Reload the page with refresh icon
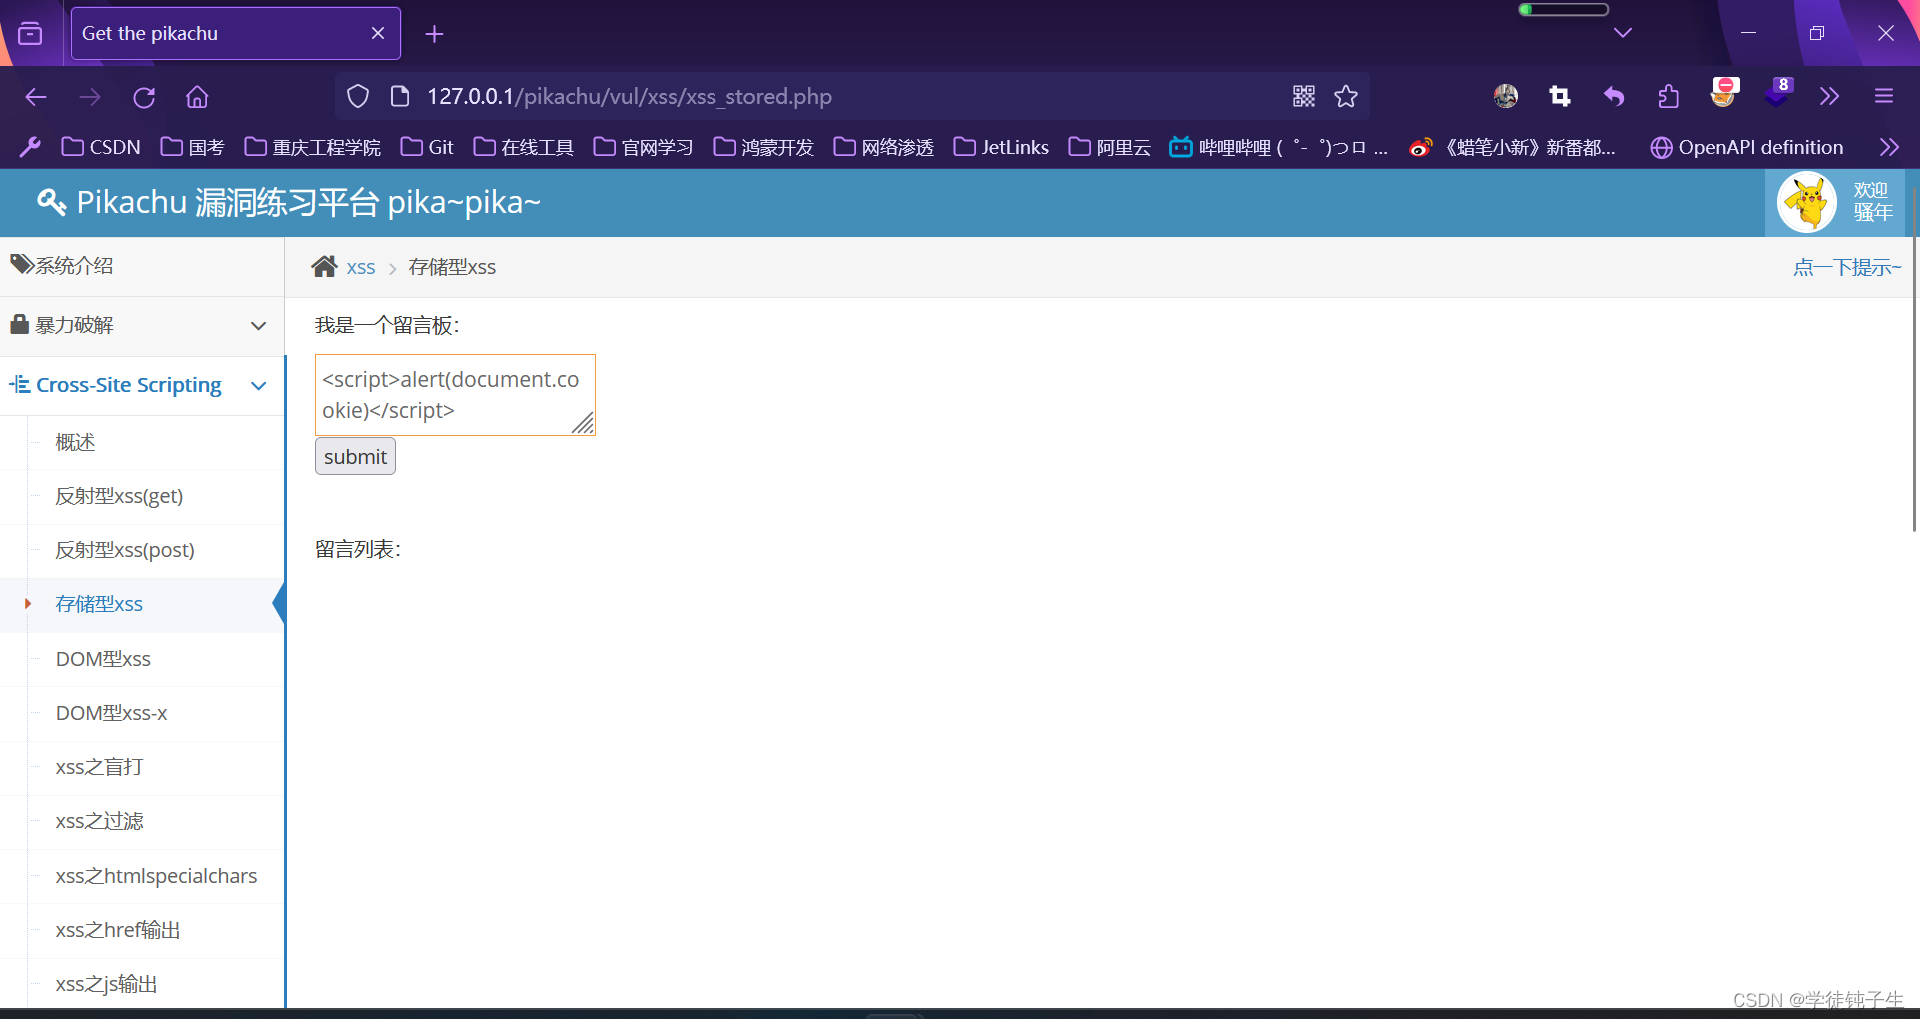 (144, 97)
